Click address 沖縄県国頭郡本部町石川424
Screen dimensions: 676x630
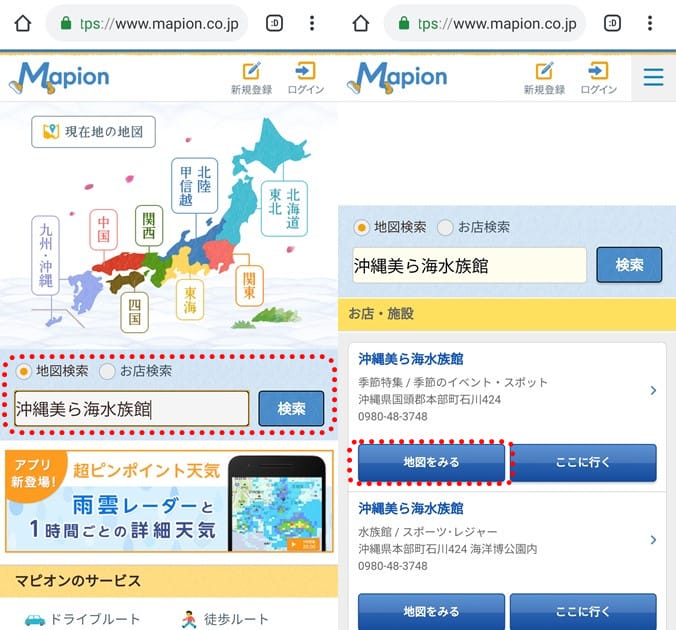(x=429, y=399)
